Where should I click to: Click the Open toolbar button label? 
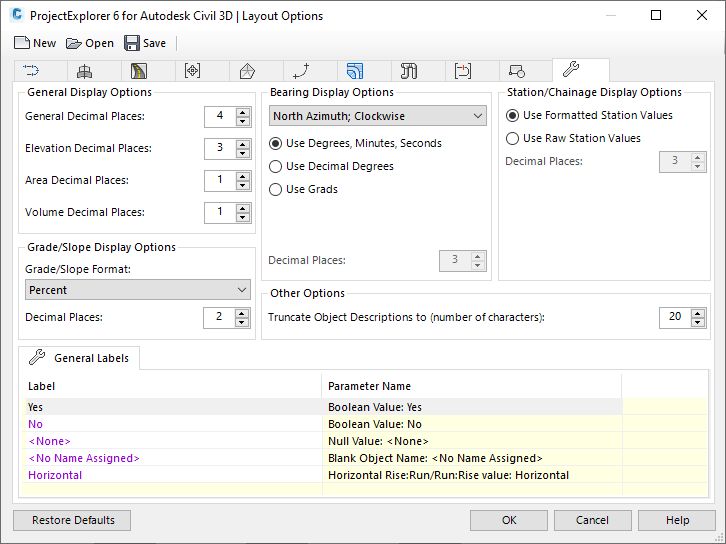point(100,44)
